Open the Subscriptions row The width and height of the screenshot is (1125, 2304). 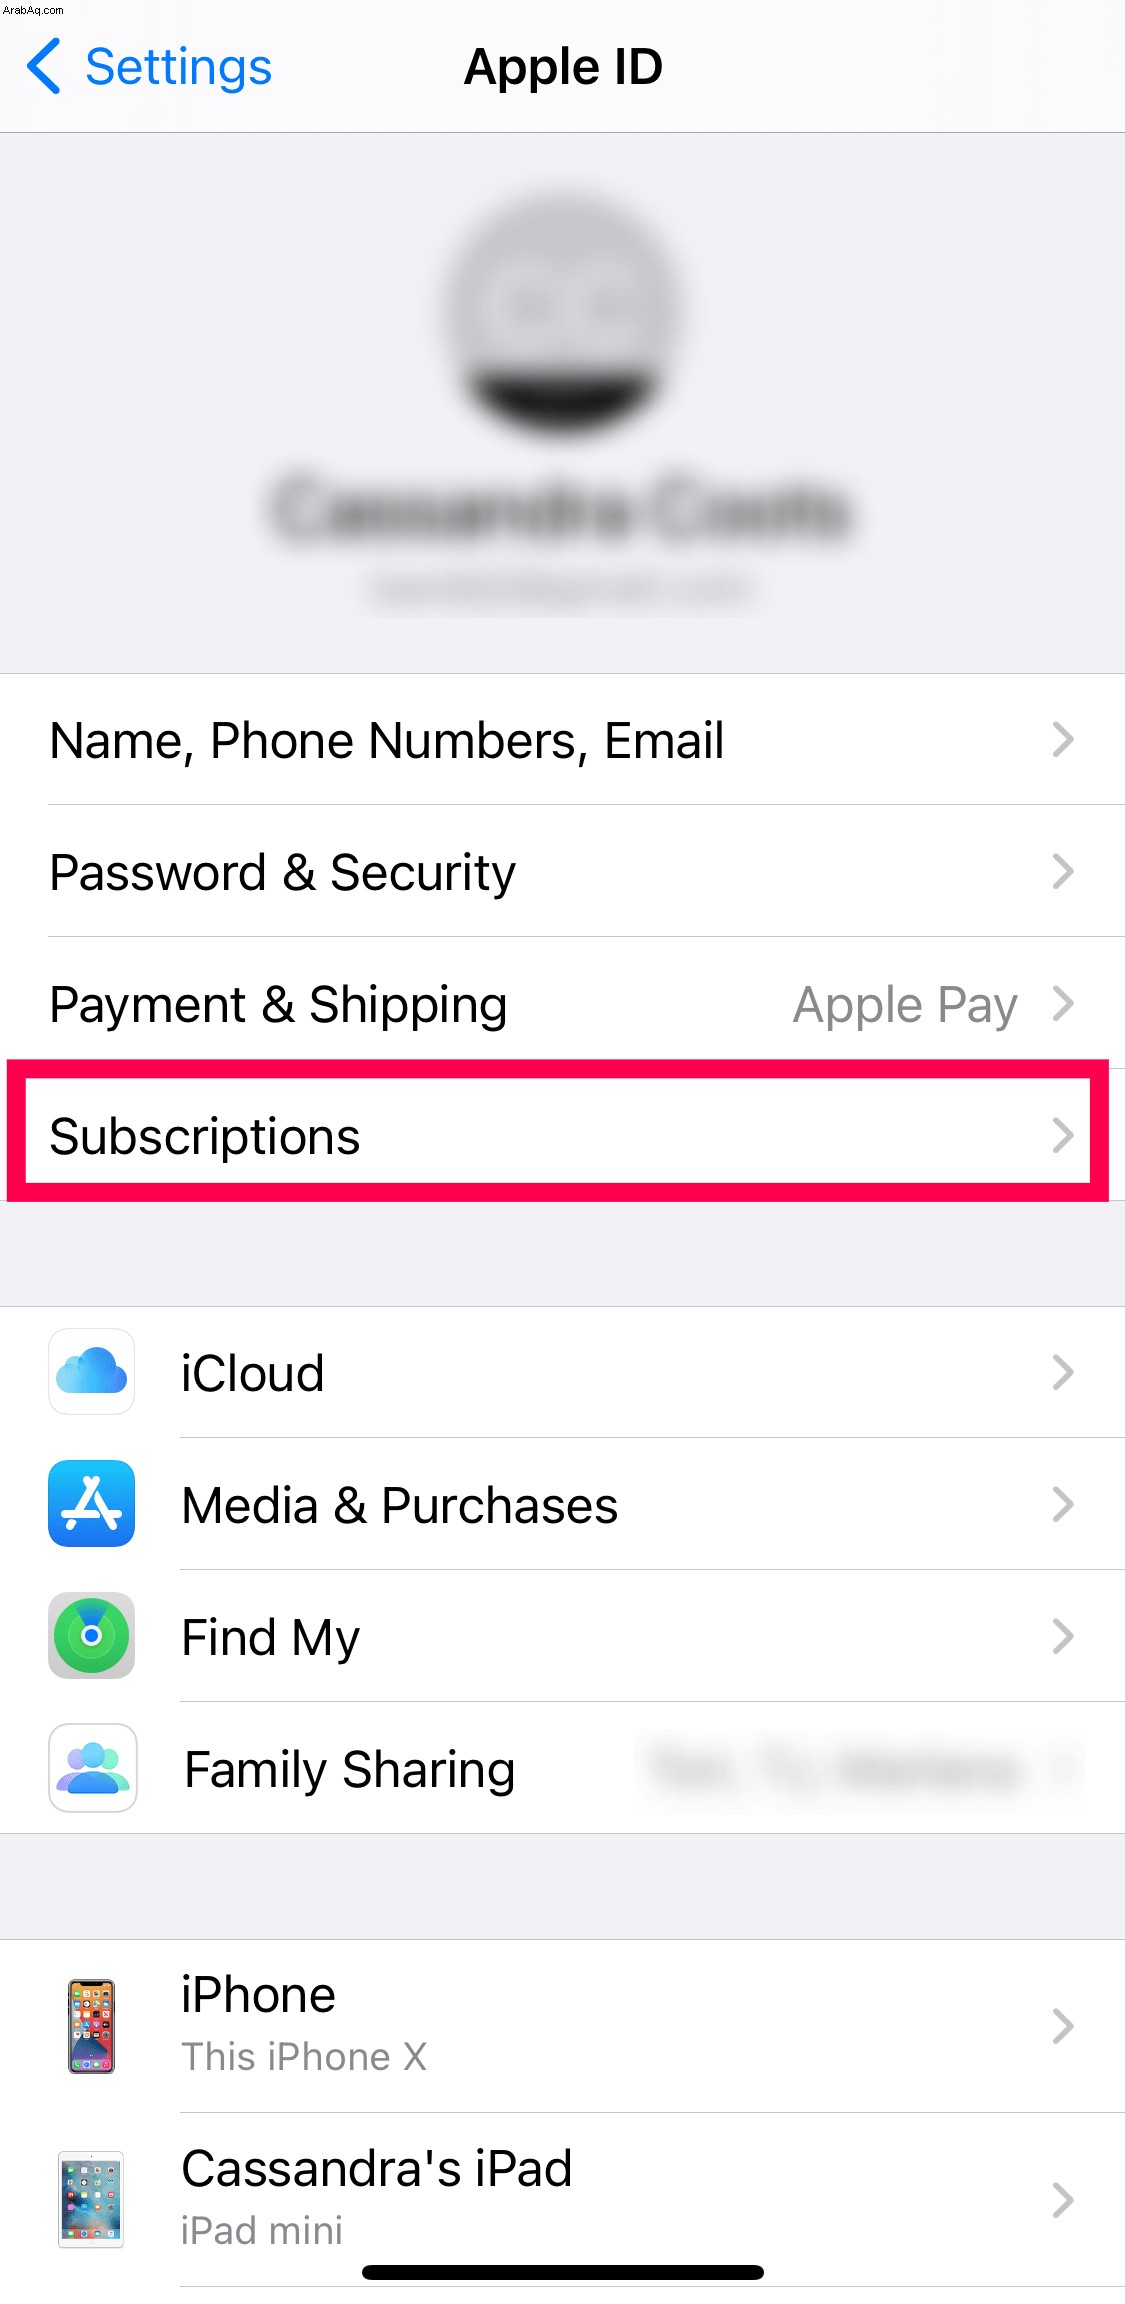pos(562,1135)
